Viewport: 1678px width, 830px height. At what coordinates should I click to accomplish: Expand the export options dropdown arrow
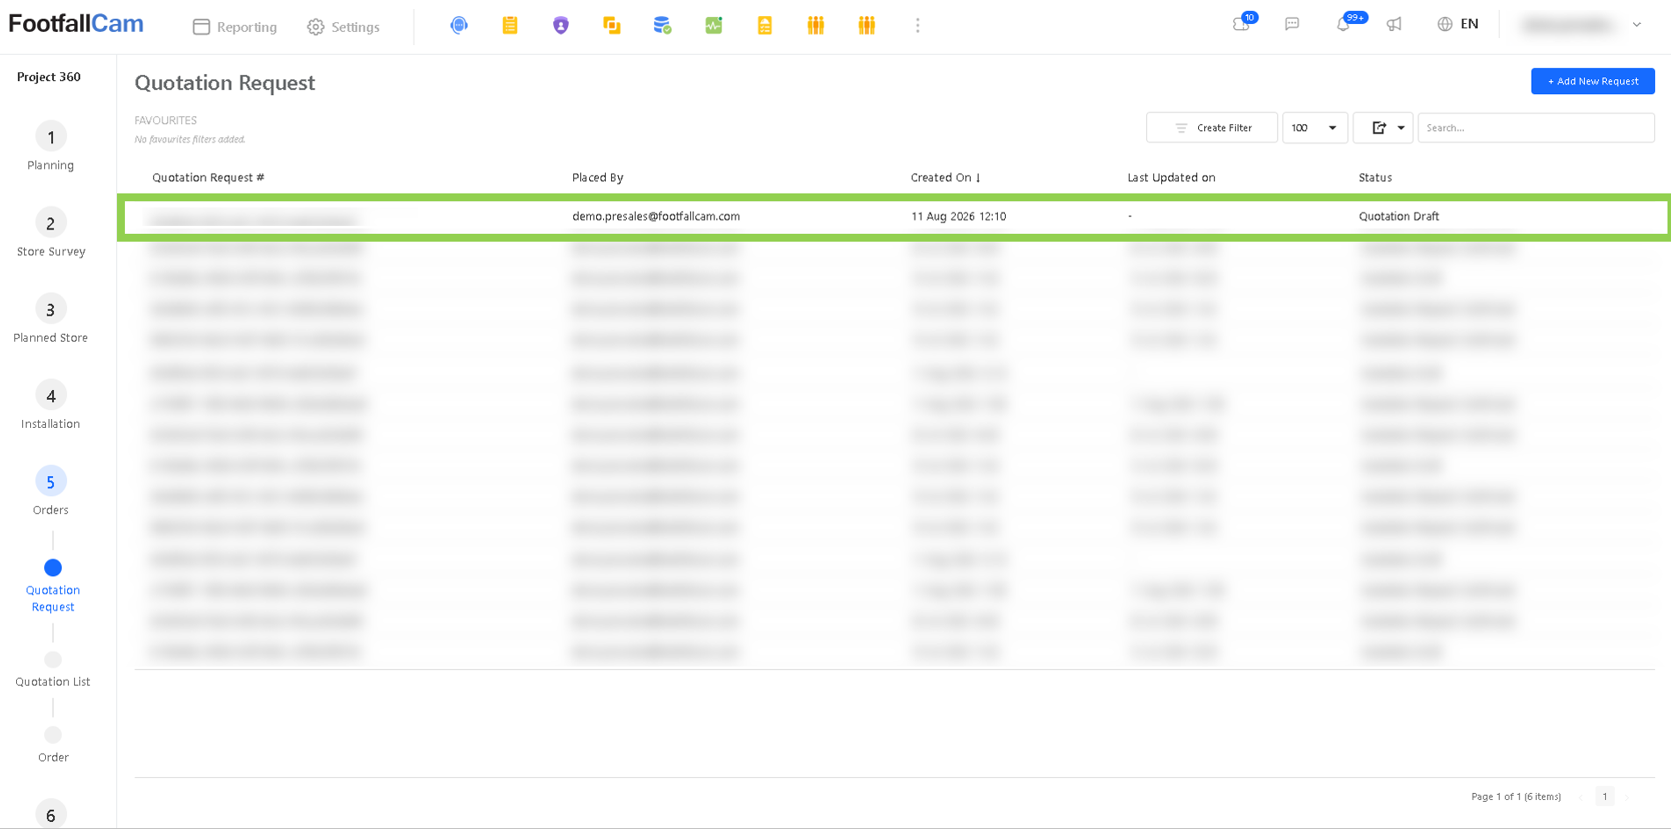[1401, 128]
